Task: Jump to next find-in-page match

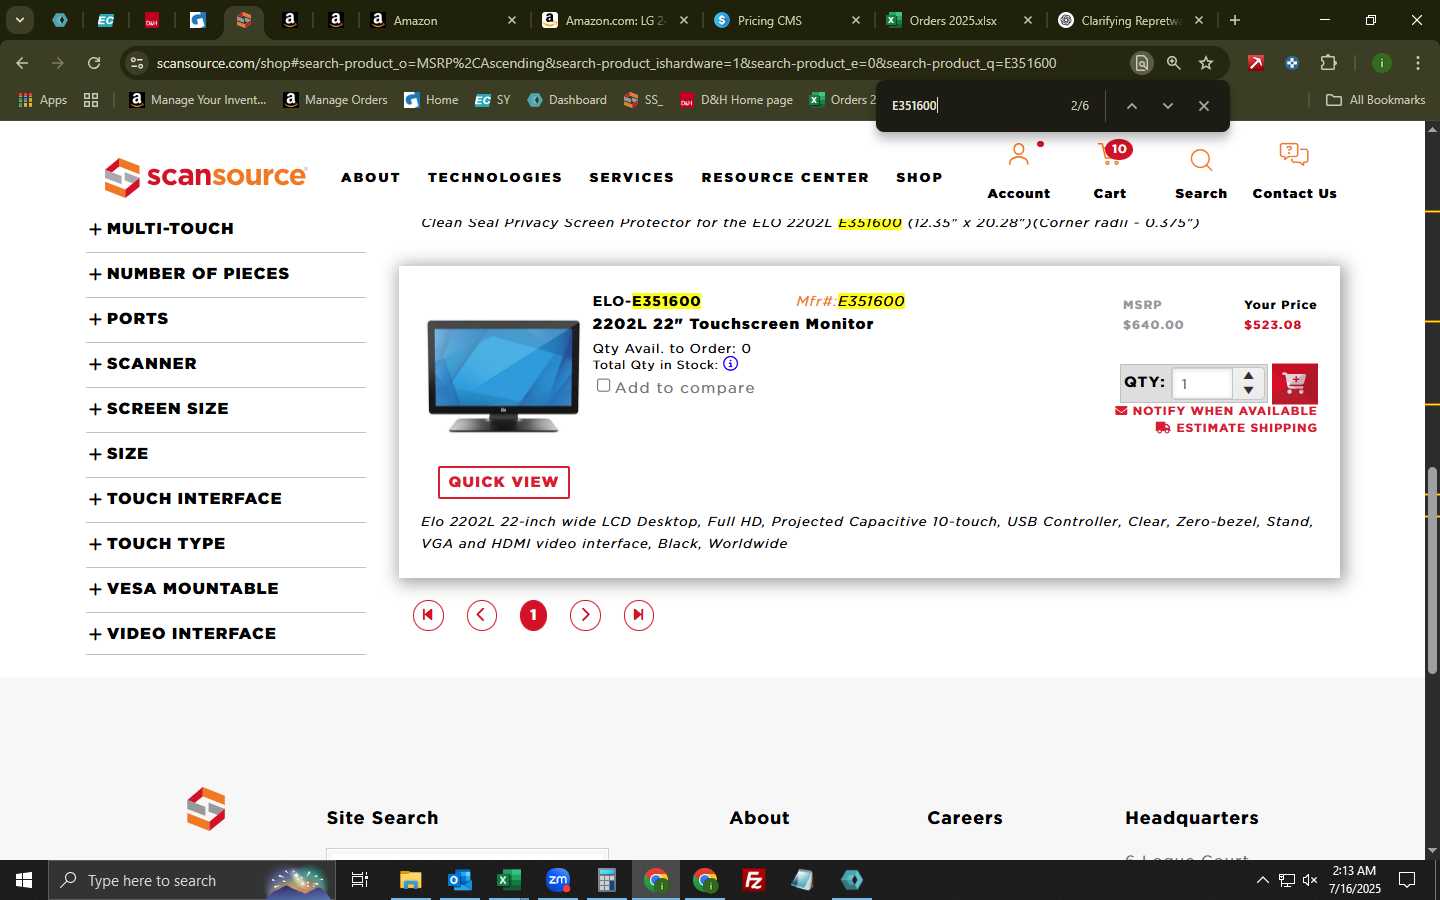Action: (x=1167, y=106)
